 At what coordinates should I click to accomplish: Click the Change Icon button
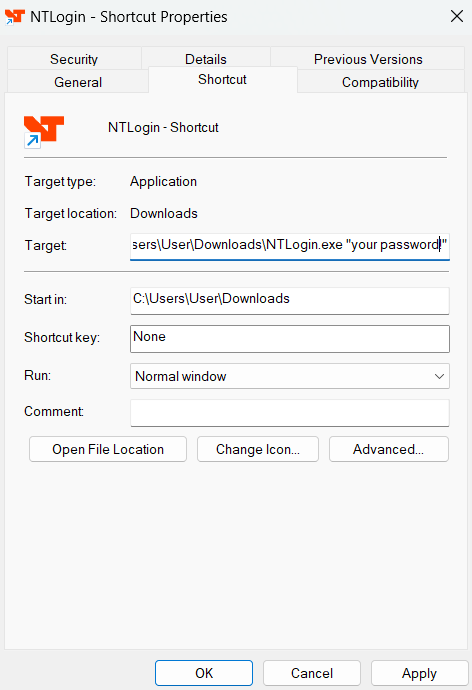(258, 449)
